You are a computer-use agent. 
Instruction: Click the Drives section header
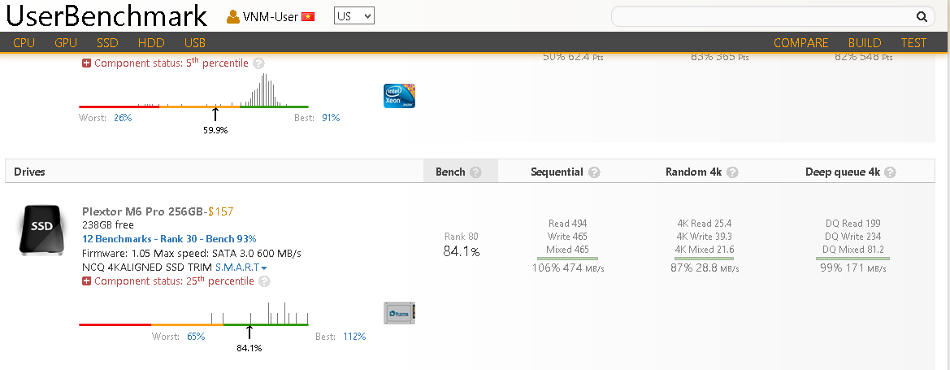pos(30,172)
